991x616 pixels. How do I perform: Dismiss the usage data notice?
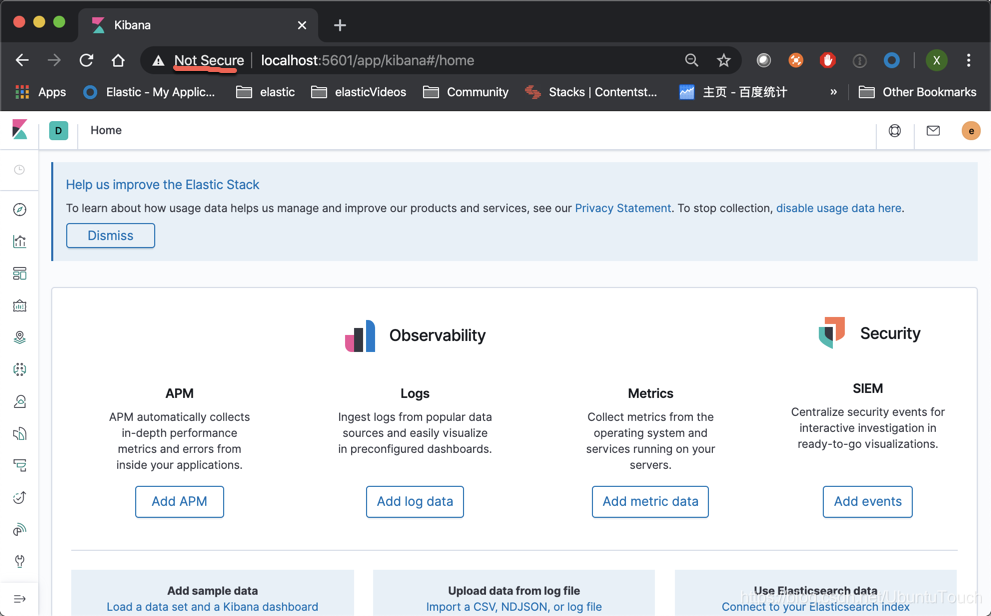[111, 236]
